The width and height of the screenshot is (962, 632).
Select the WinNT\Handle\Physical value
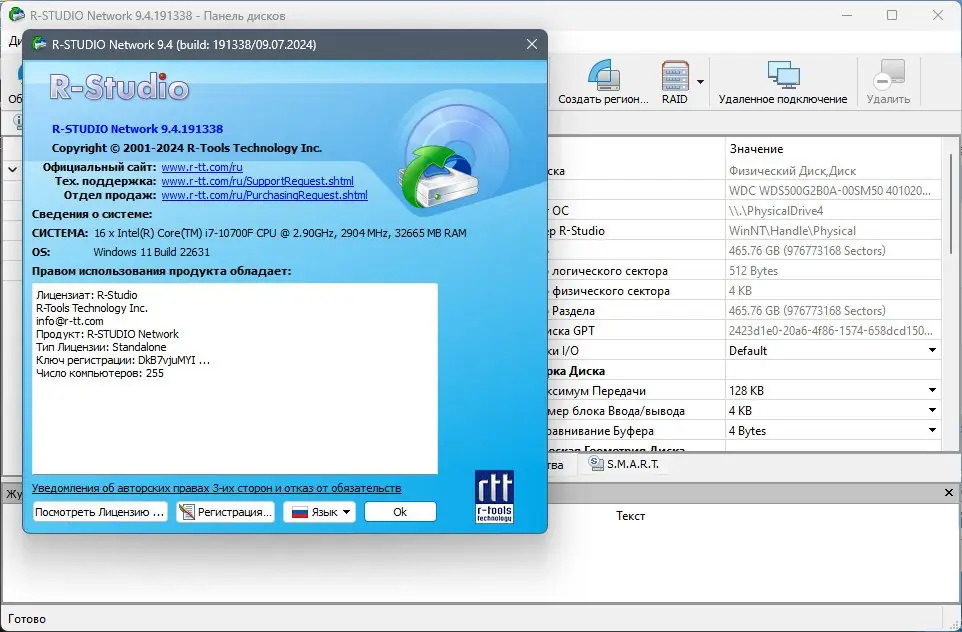point(833,231)
